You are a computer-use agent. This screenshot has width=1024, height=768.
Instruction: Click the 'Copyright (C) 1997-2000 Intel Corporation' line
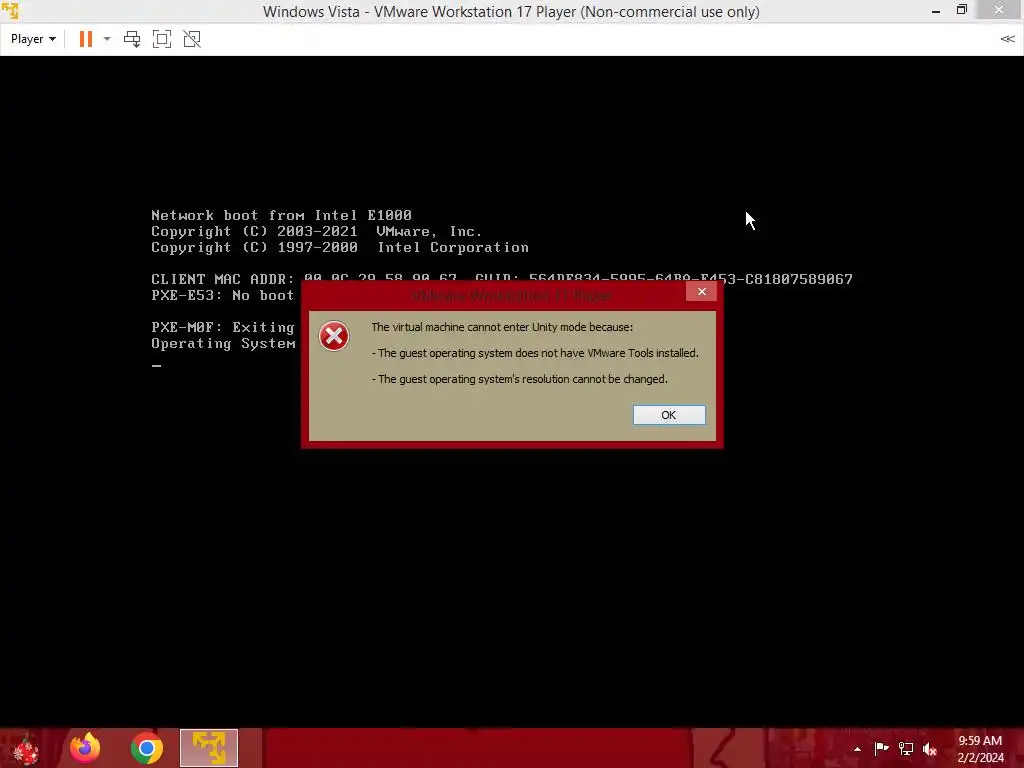[340, 248]
